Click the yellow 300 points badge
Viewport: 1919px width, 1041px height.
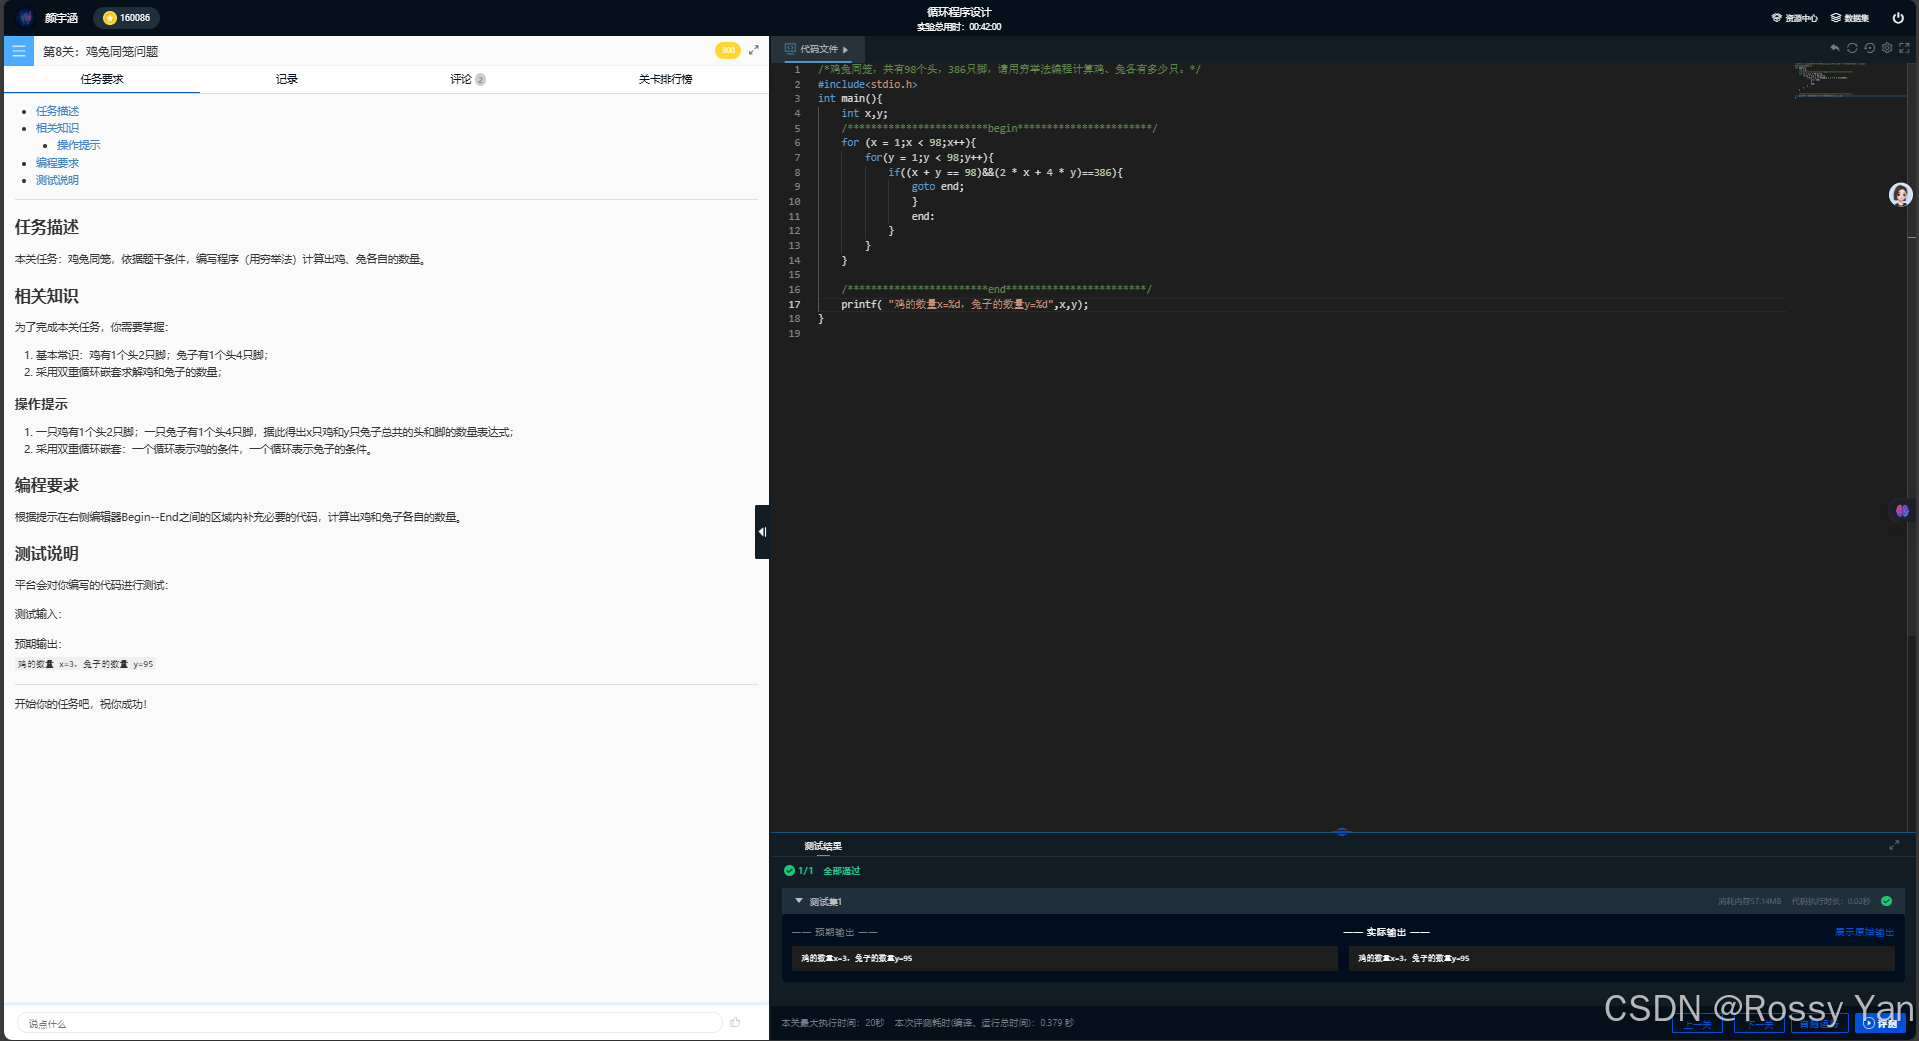coord(728,50)
